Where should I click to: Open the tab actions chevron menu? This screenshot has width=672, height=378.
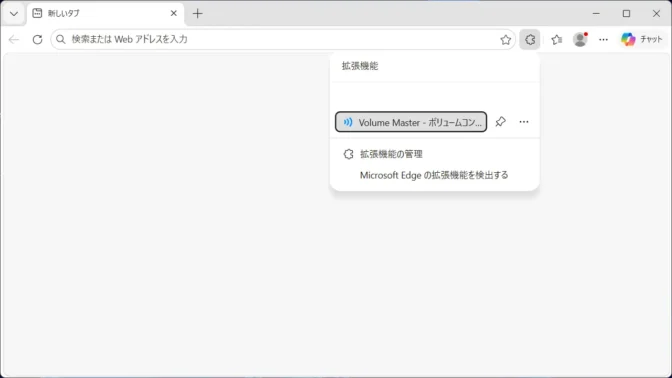tap(14, 14)
